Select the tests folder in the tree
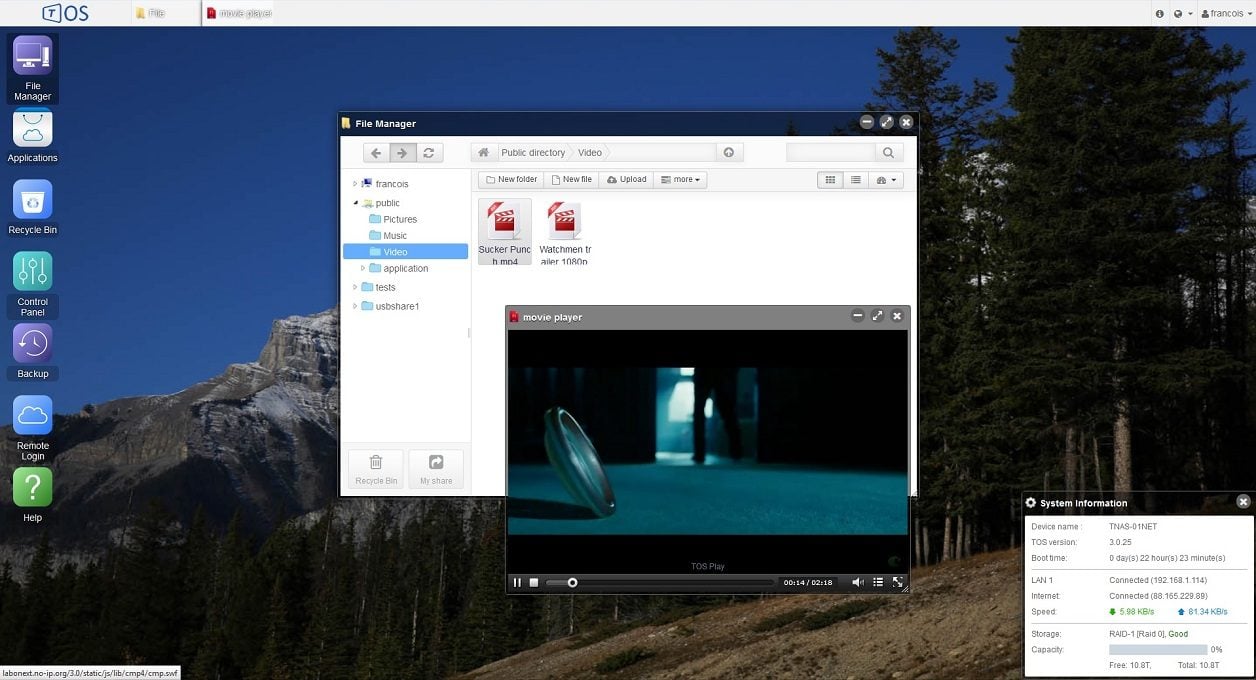The image size is (1256, 680). pos(385,287)
